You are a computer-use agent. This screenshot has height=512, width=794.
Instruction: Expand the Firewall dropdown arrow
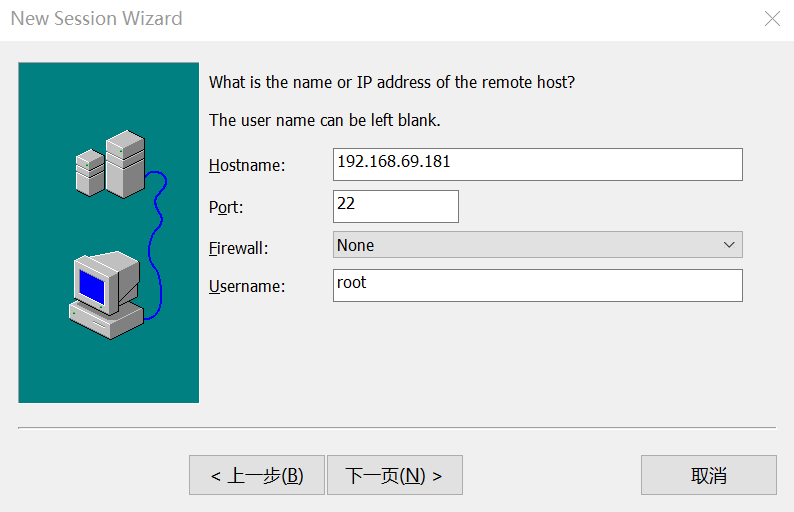728,245
